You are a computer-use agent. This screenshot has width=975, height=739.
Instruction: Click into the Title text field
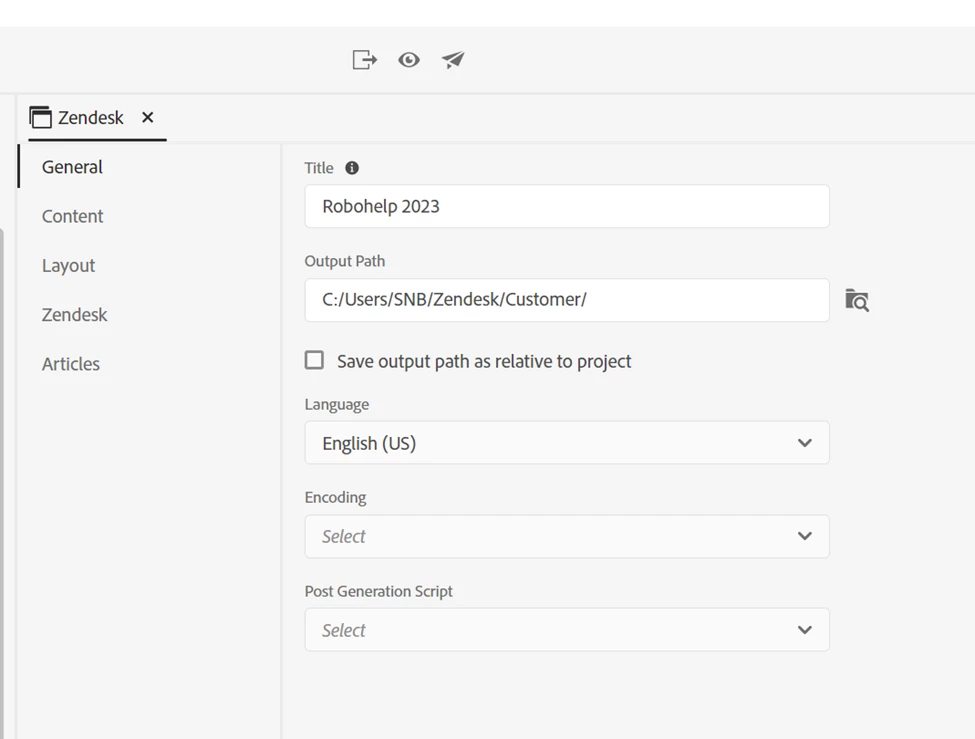[x=566, y=206]
